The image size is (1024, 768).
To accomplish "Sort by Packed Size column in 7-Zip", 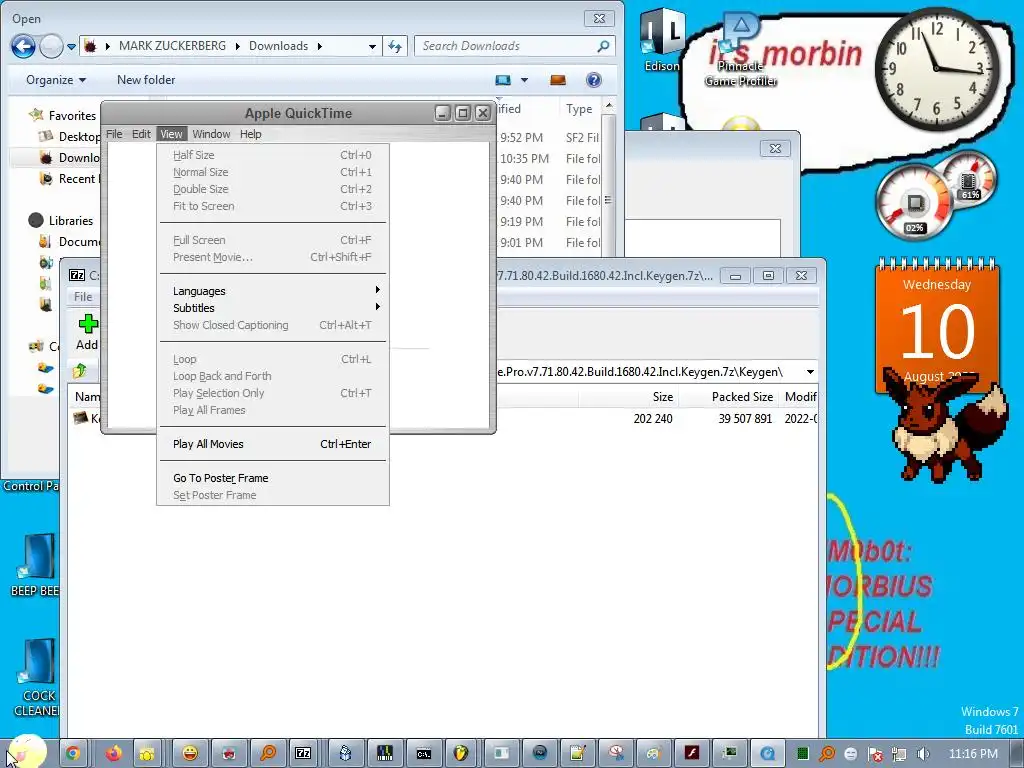I will tap(742, 396).
